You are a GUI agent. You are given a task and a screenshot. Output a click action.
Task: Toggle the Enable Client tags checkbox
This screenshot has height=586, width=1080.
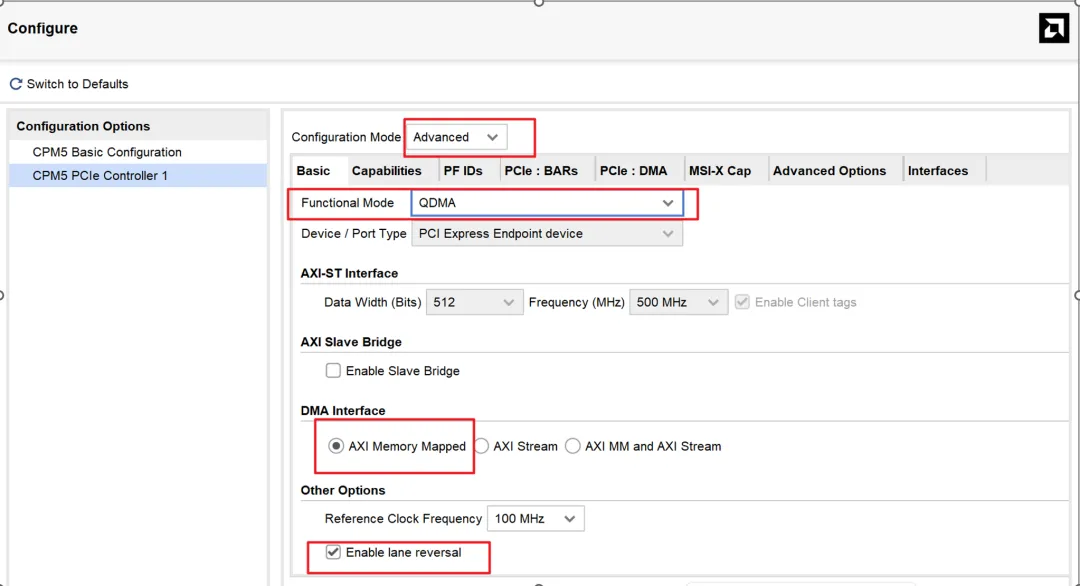pos(742,302)
